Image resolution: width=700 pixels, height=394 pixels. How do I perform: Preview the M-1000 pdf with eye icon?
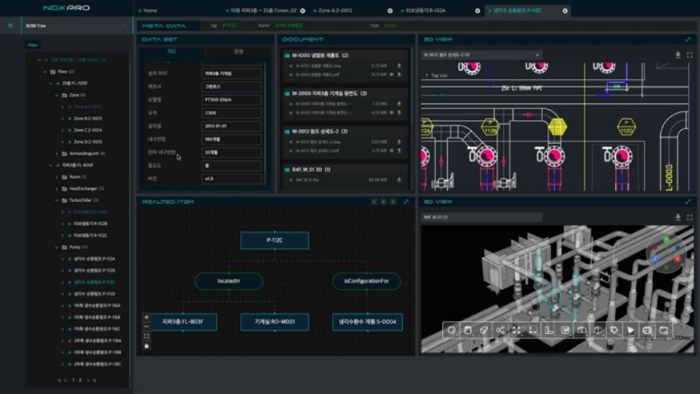pos(392,75)
